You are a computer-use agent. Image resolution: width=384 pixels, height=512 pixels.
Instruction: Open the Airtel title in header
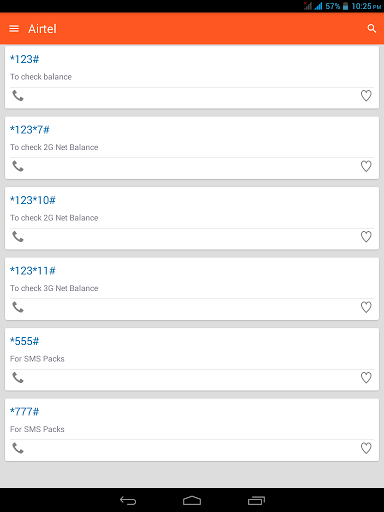[x=42, y=29]
